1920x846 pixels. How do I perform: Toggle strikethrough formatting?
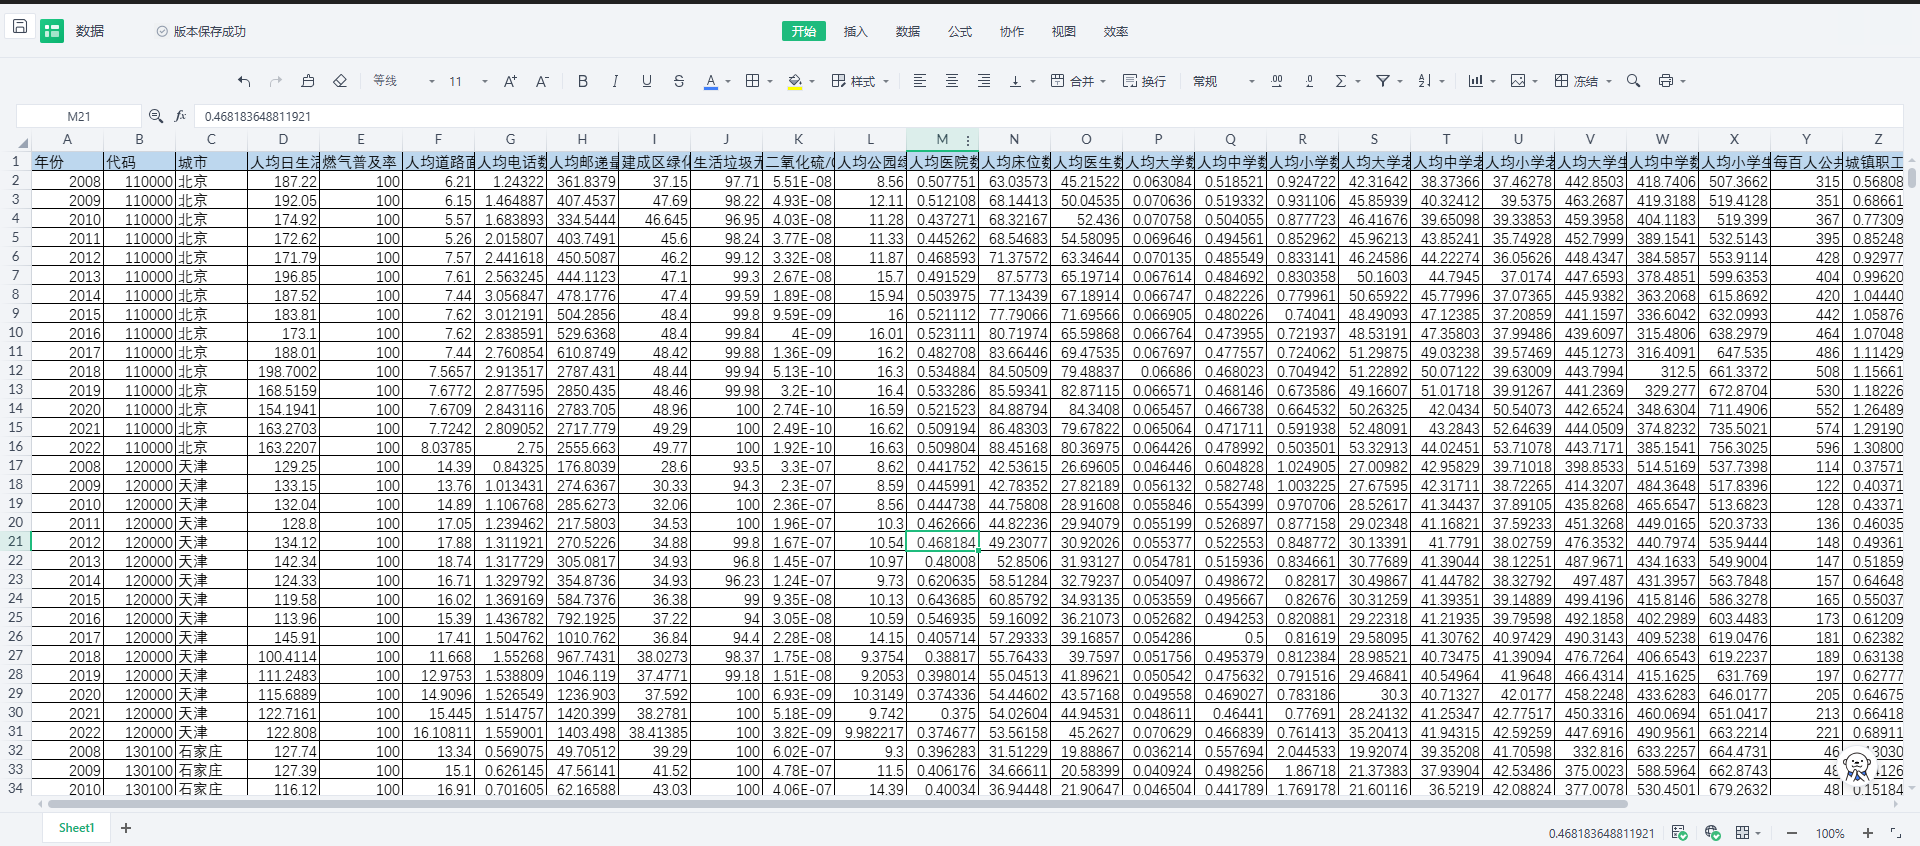click(x=679, y=81)
